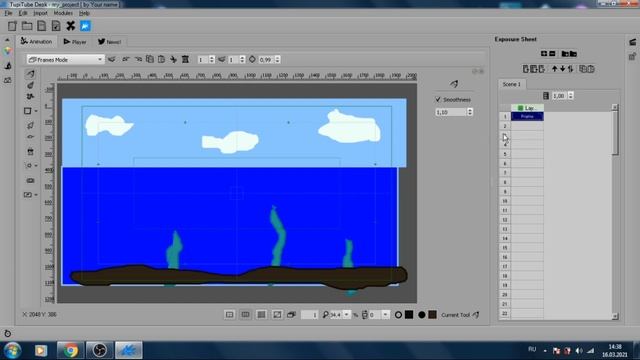Expand the rectangle shape tool submenu arrow
This screenshot has height=360, width=640.
(x=36, y=111)
